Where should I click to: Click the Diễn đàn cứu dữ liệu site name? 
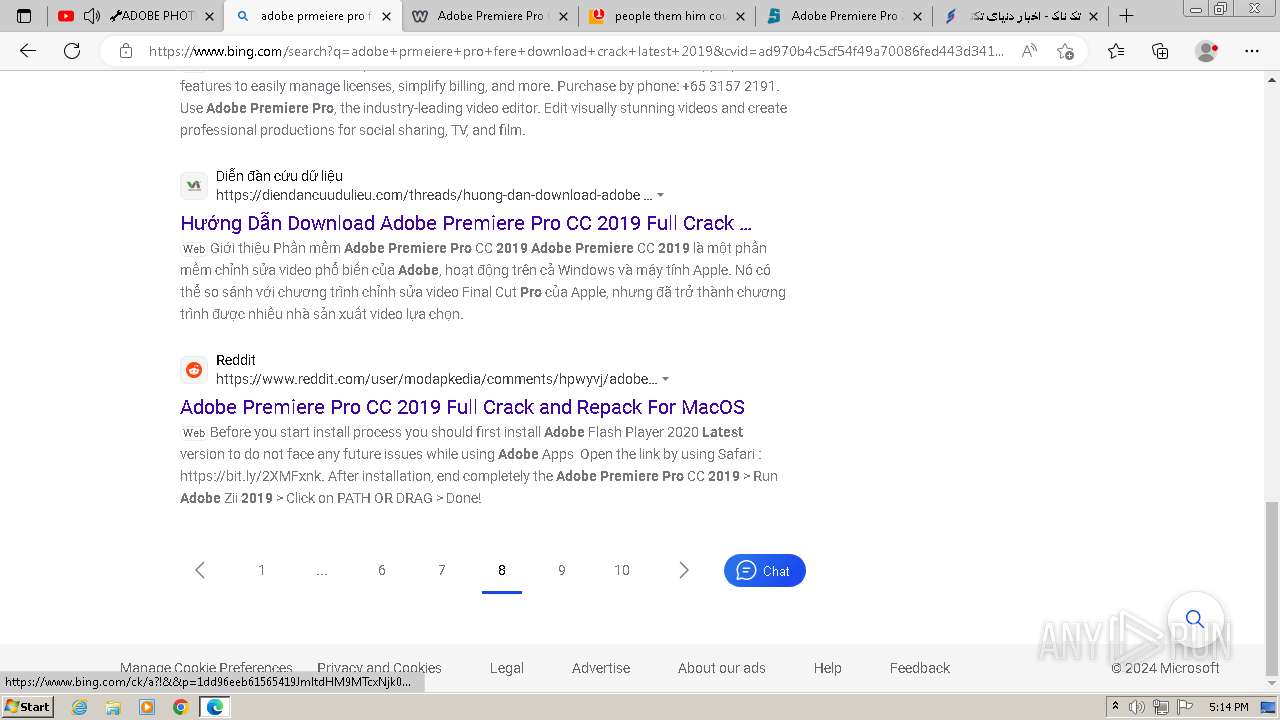click(x=279, y=176)
